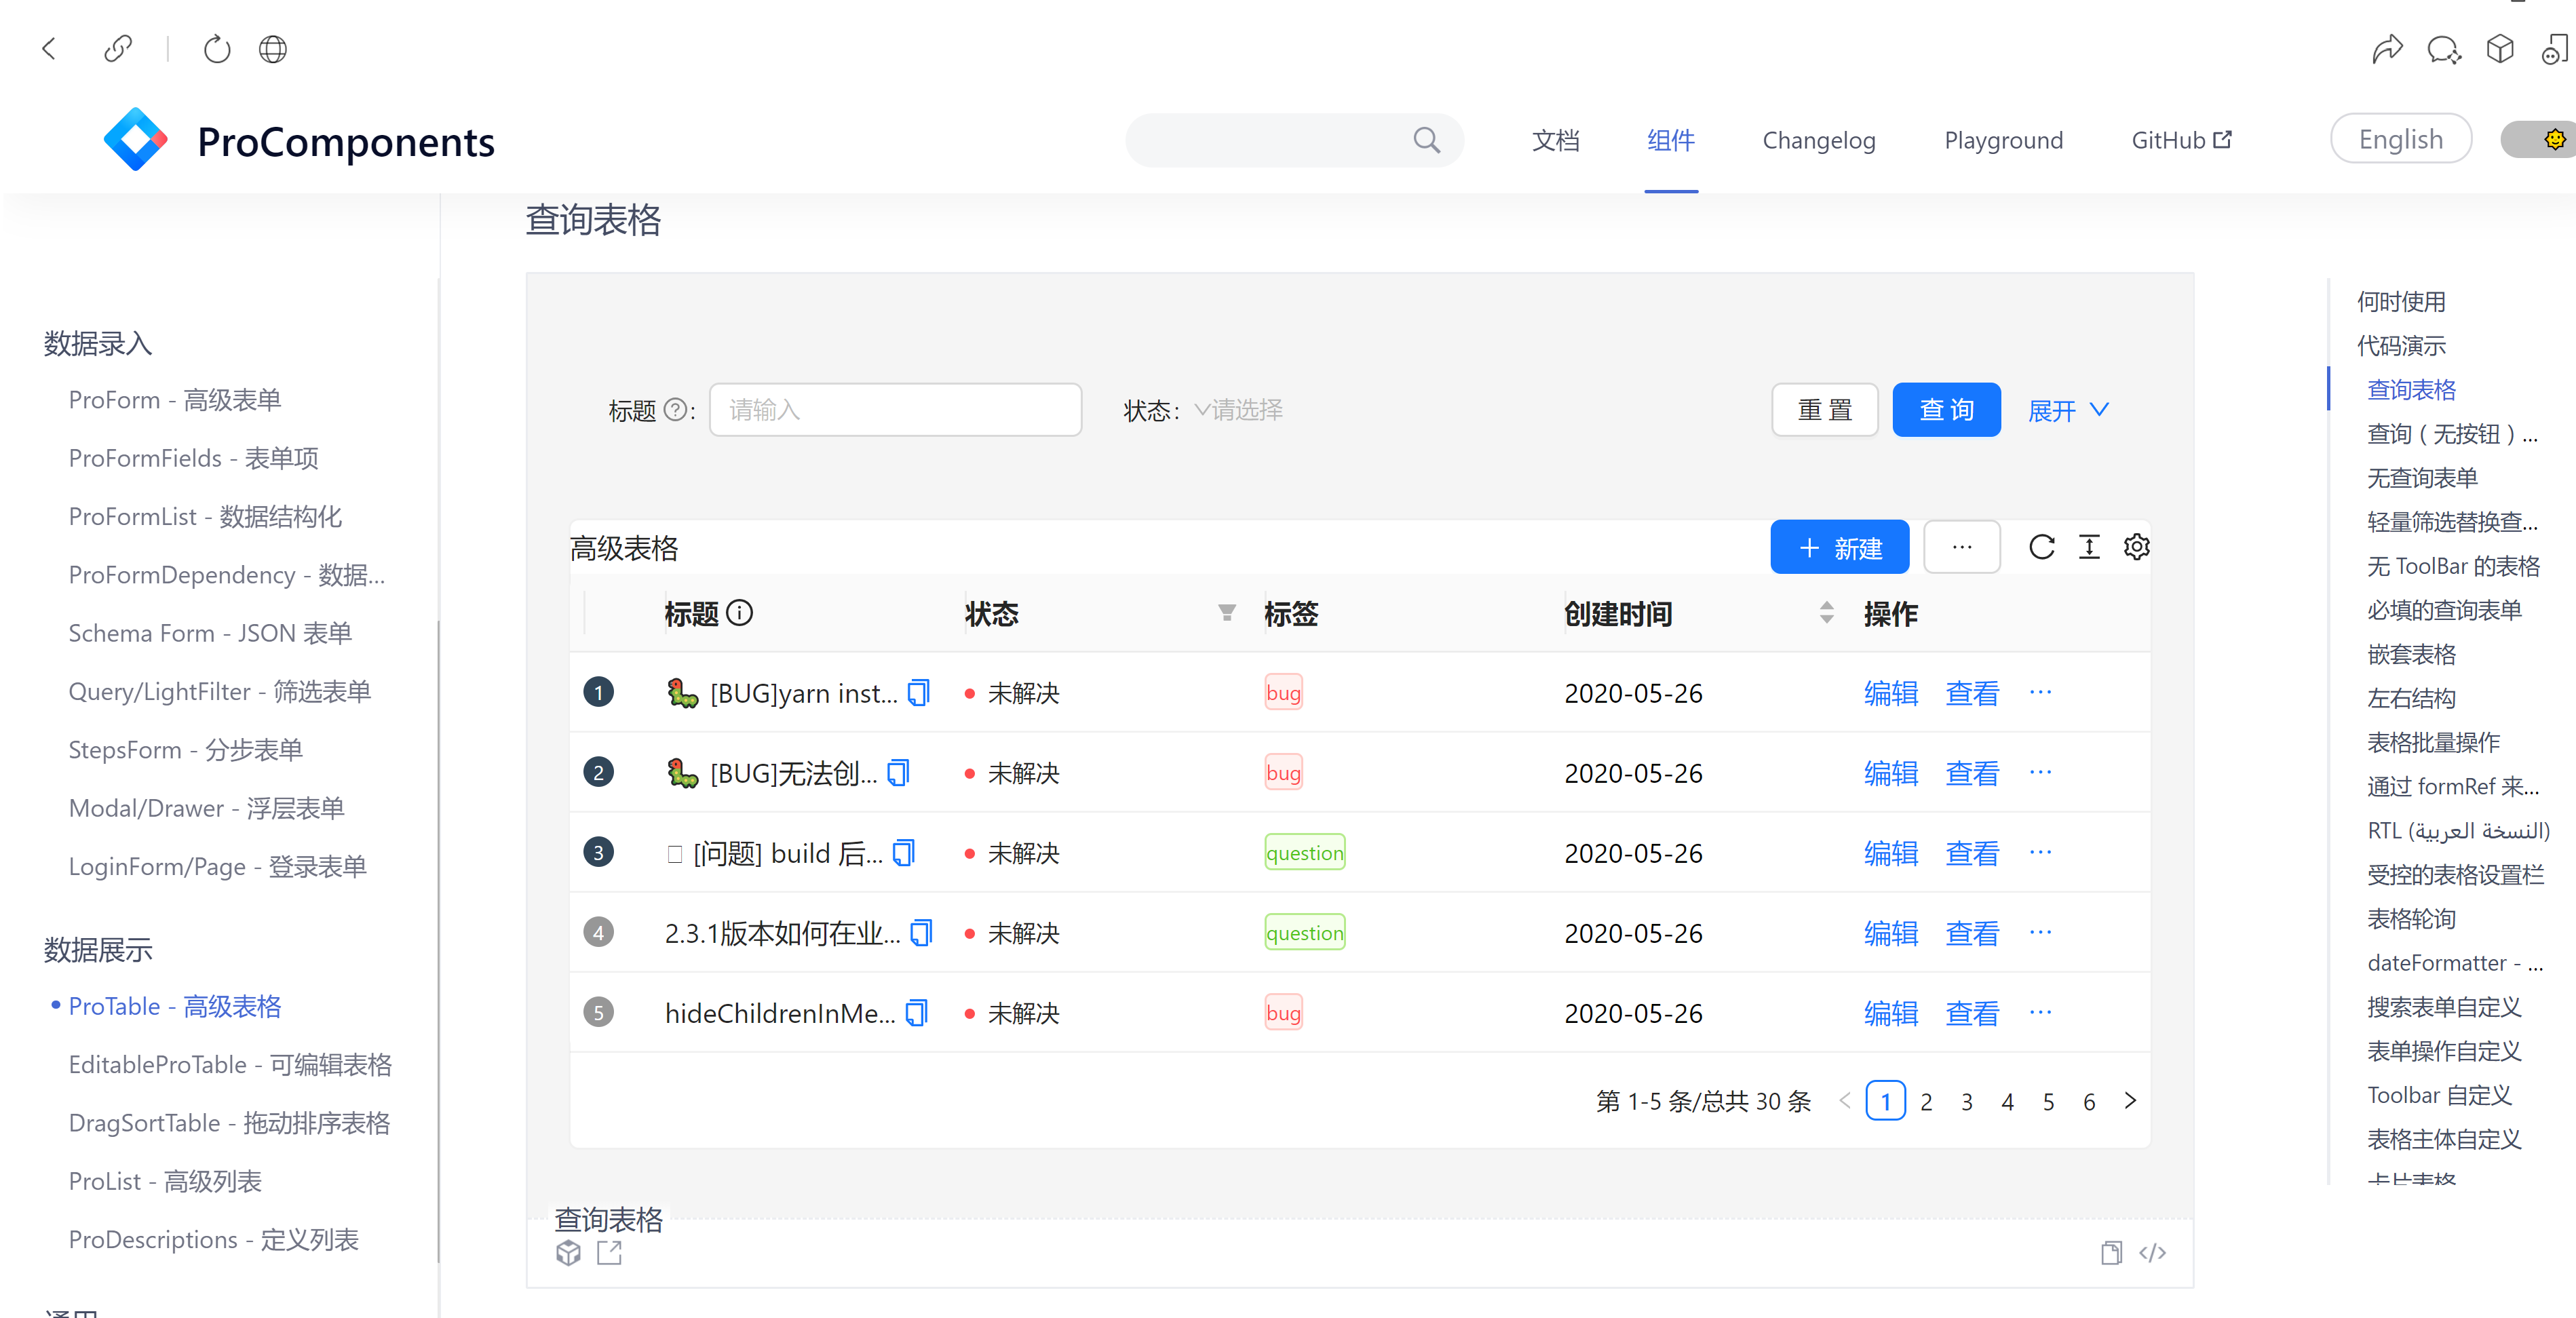This screenshot has width=2576, height=1318.
Task: Open table density setting icon
Action: coord(2089,547)
